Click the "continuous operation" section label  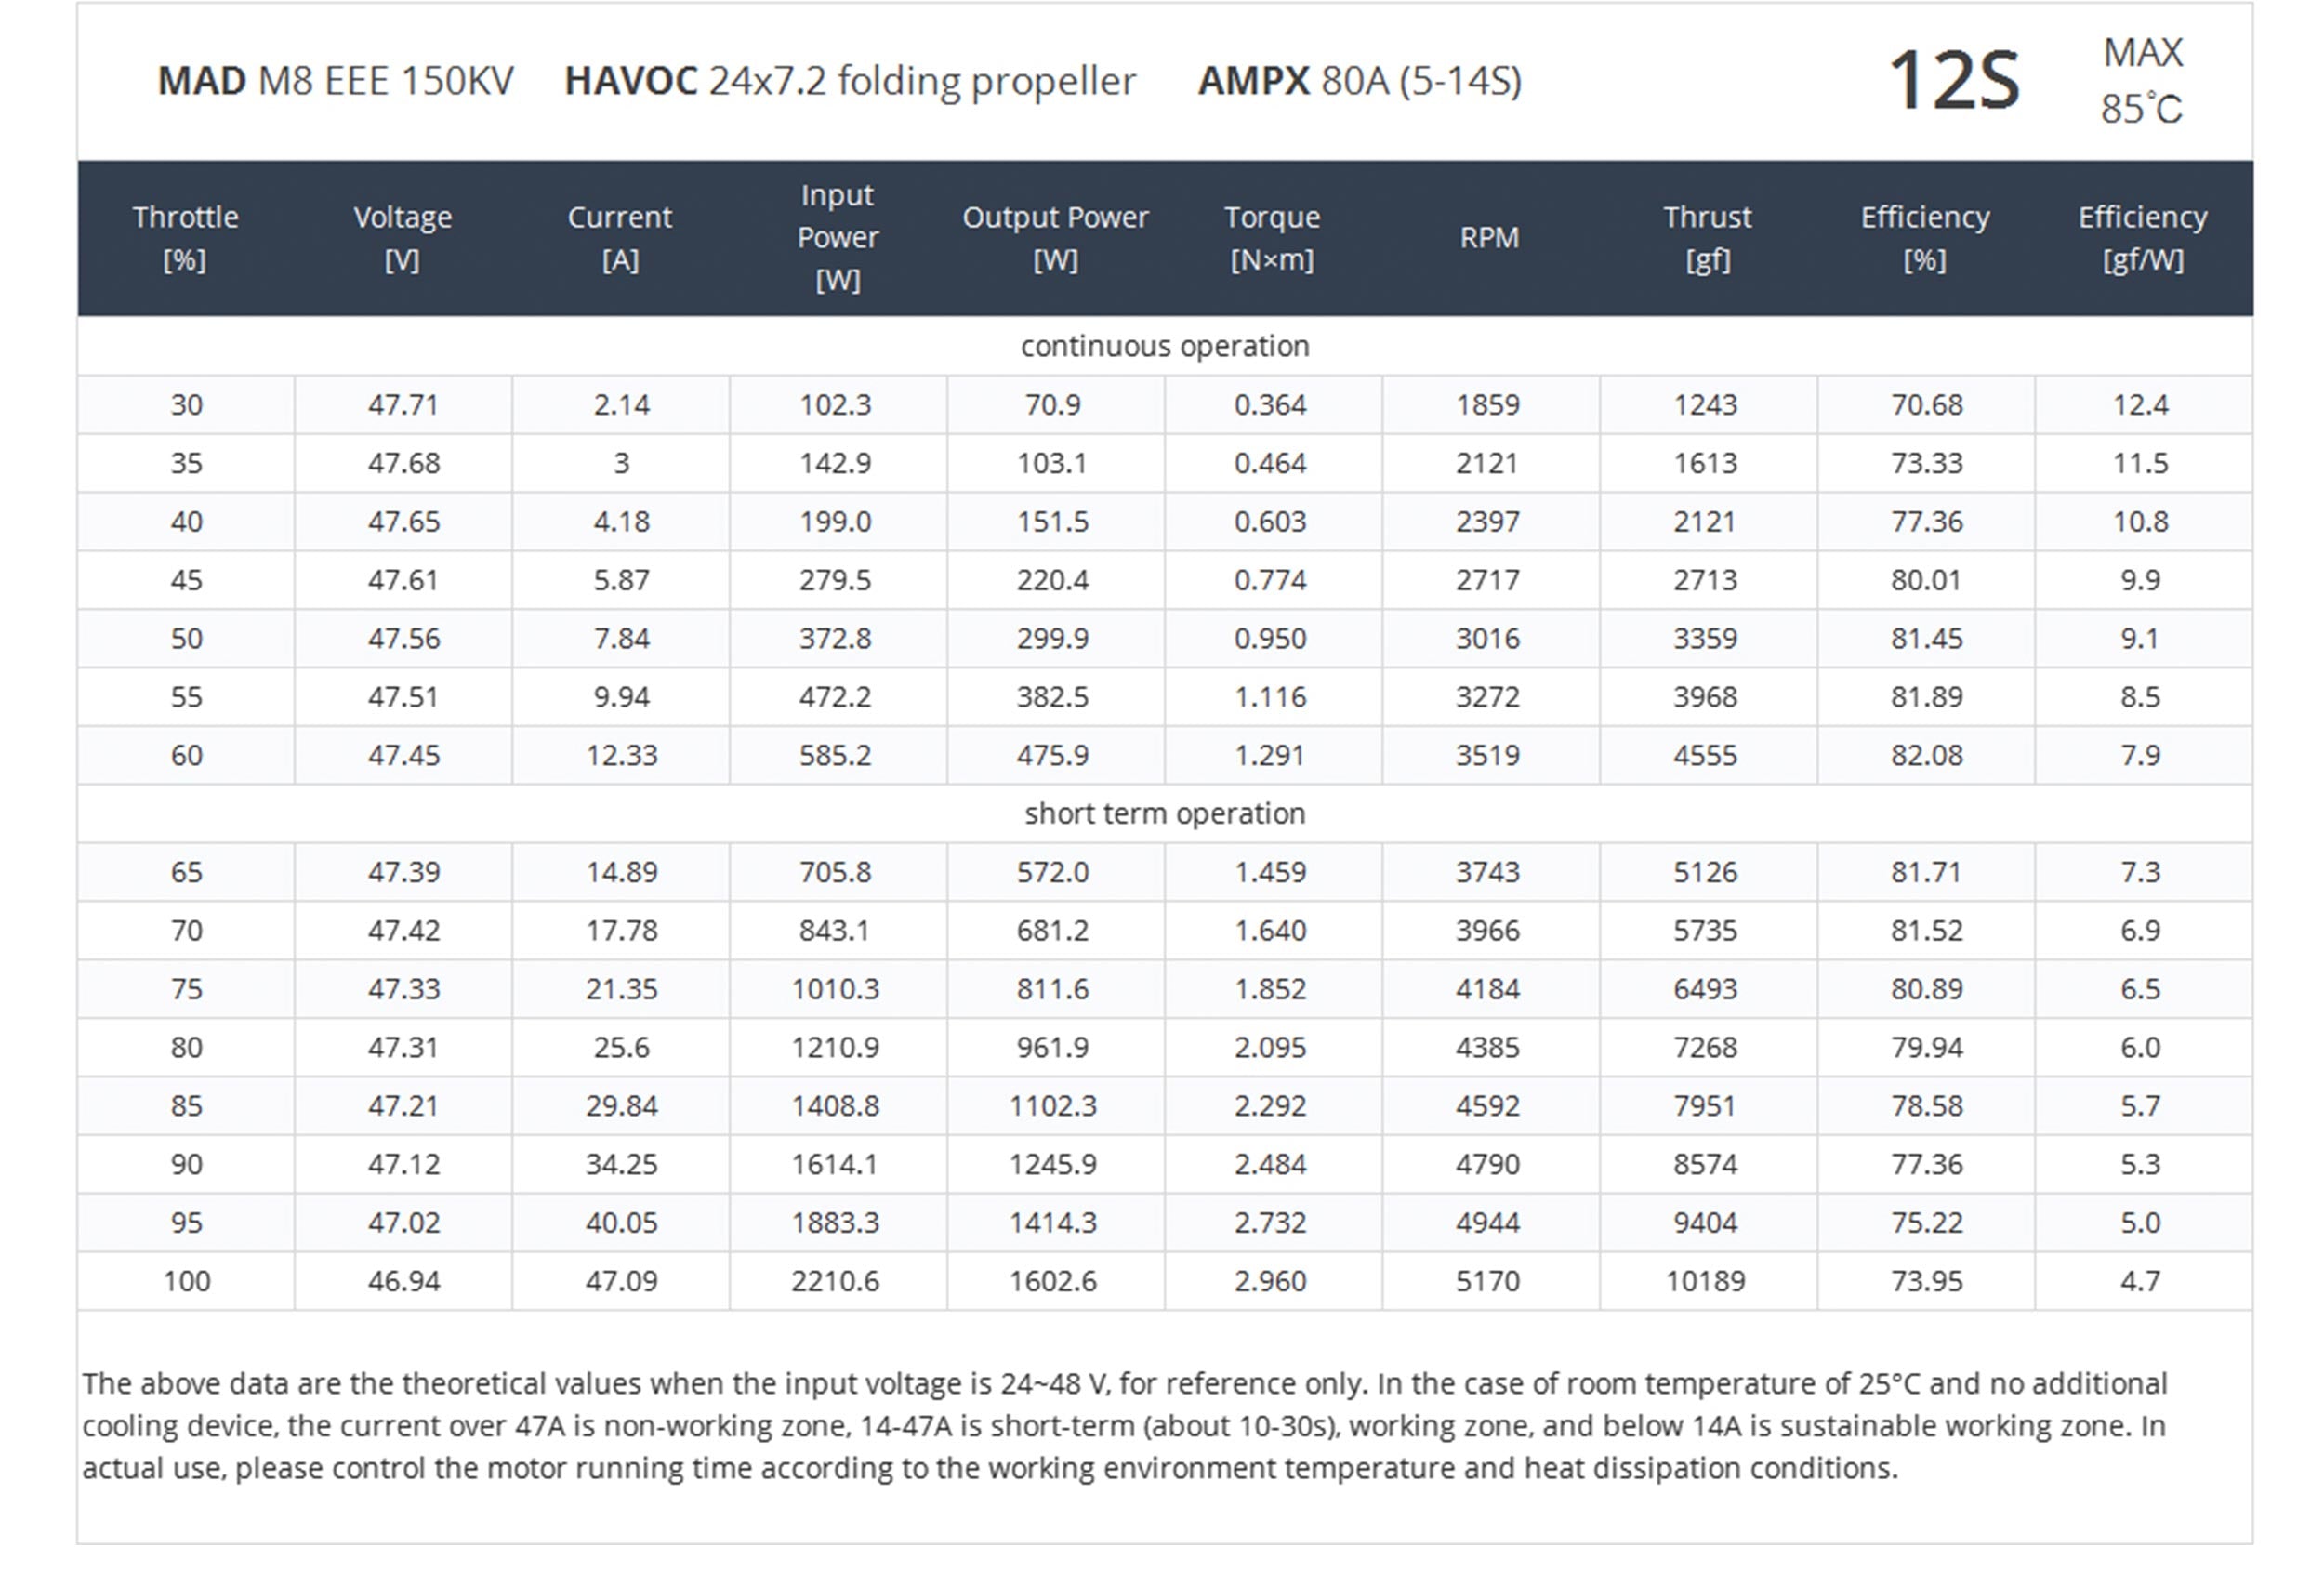[x=1165, y=346]
